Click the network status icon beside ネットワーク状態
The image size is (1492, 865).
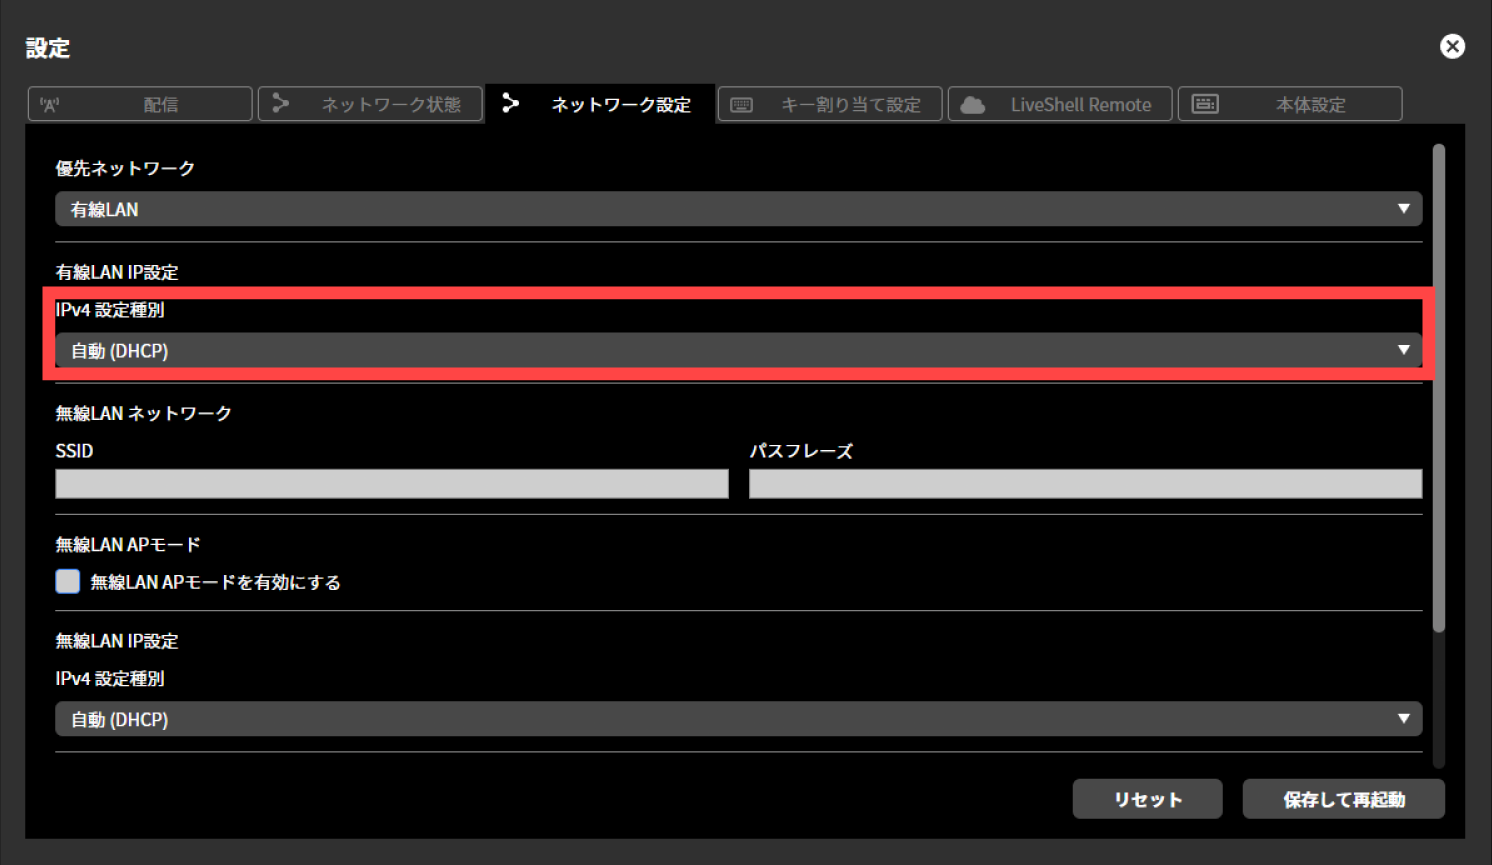(280, 103)
